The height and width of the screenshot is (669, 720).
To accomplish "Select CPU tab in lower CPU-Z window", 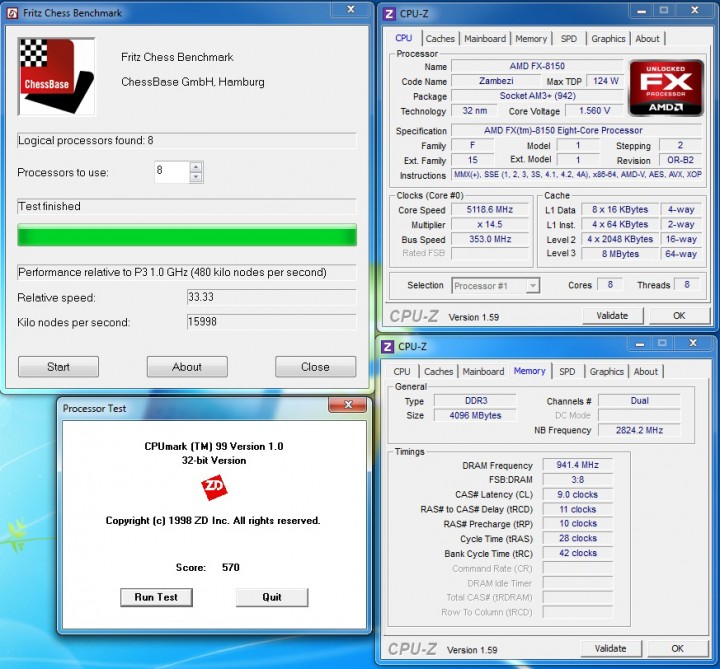I will pos(402,371).
